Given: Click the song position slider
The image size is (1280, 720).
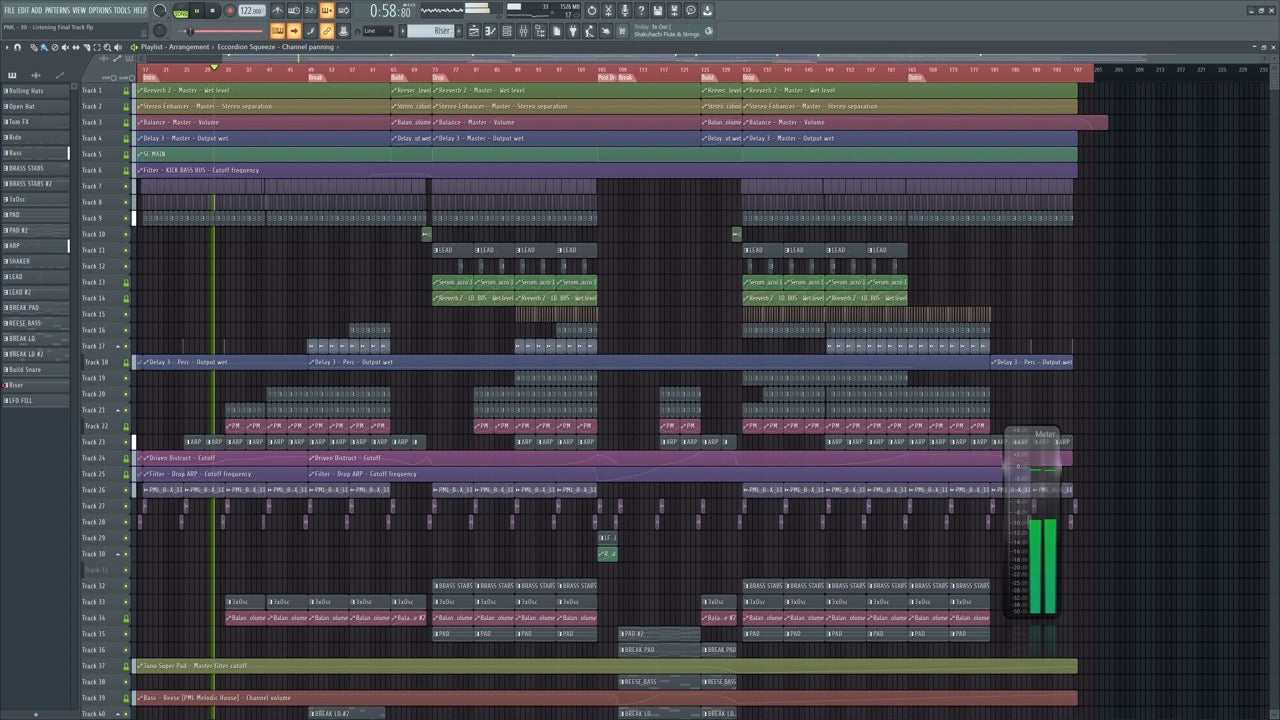Looking at the screenshot, I should point(225,30).
